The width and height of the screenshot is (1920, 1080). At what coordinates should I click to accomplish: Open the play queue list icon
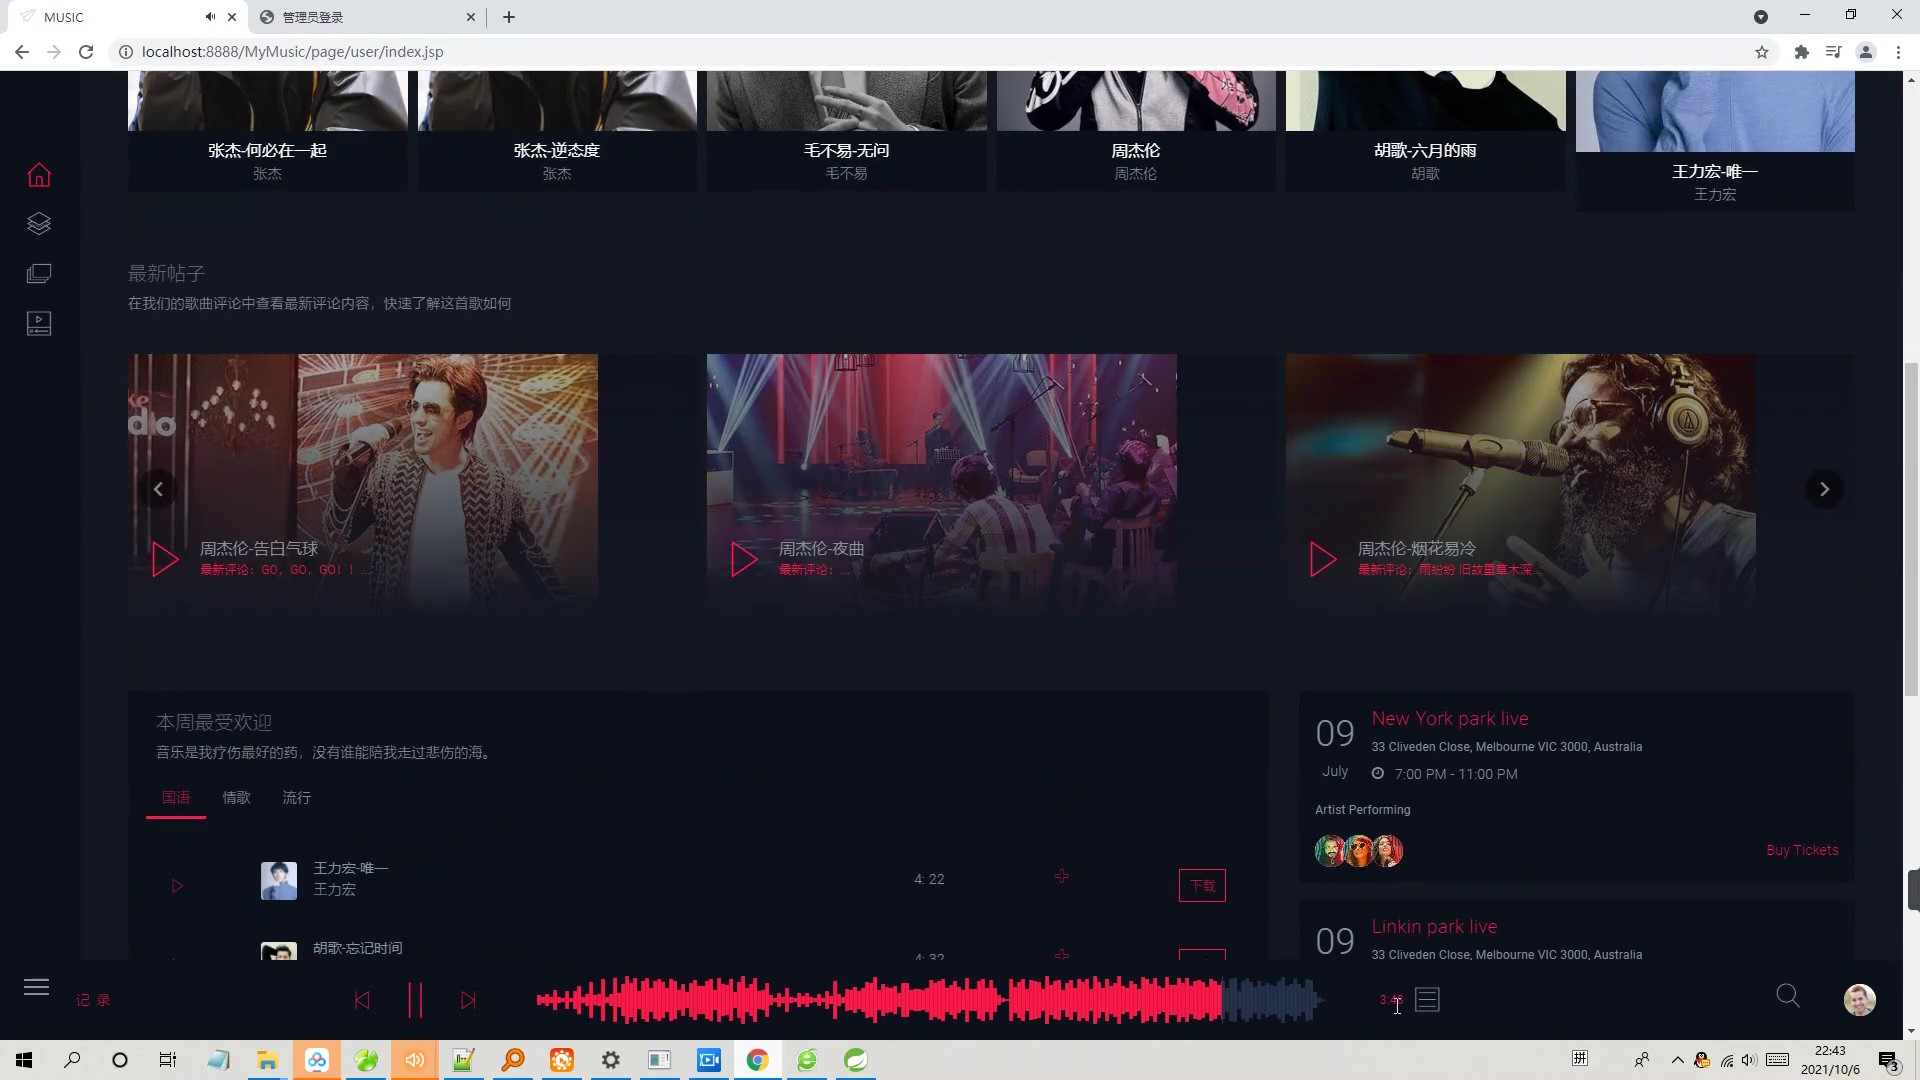click(x=1427, y=1000)
